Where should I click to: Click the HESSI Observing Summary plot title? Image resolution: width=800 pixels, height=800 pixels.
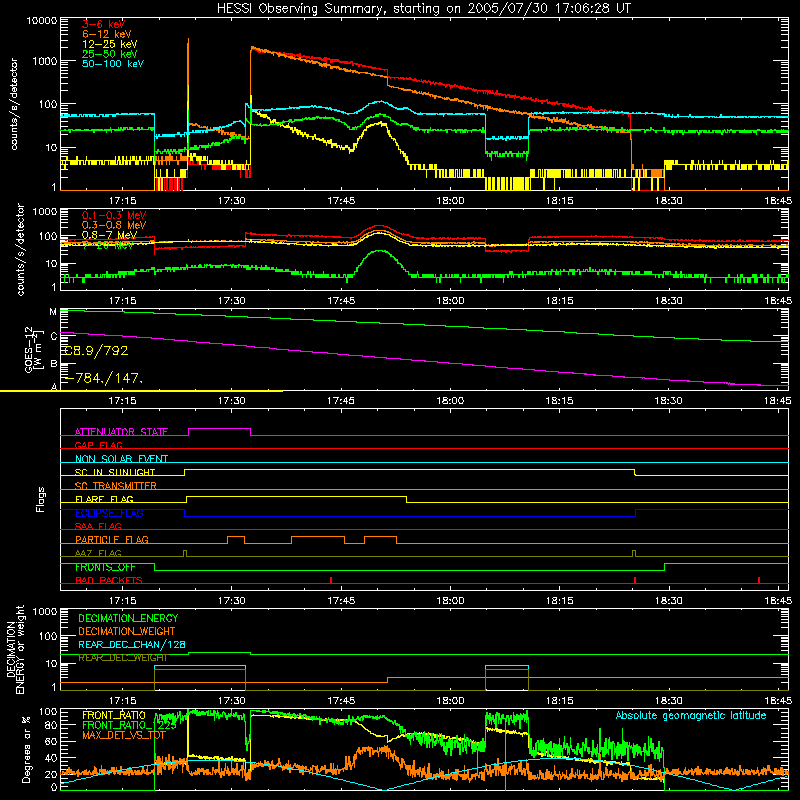tap(423, 9)
